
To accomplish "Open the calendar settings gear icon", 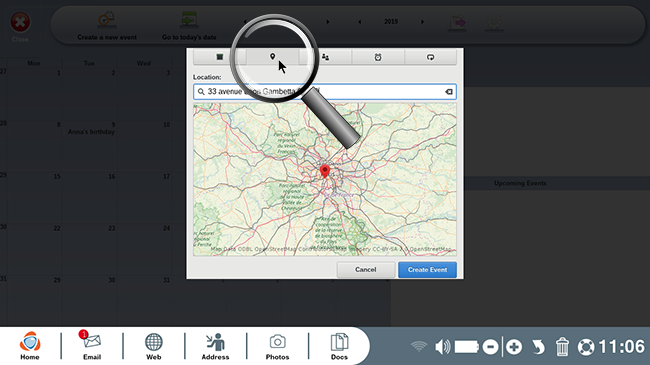I will (495, 22).
